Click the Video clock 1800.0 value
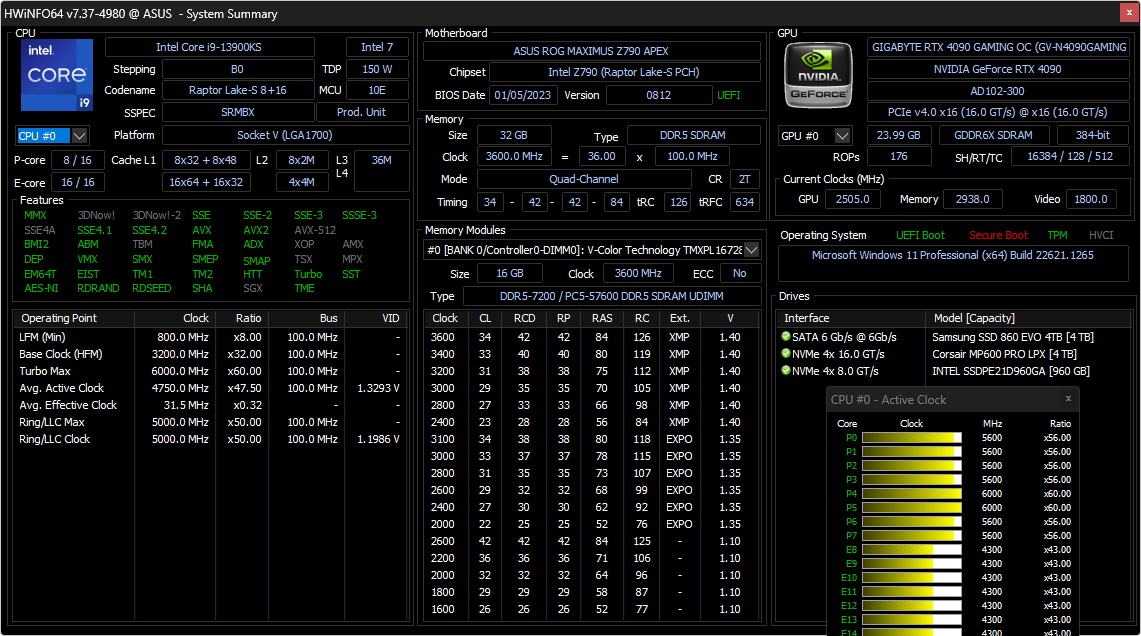Viewport: 1141px width, 636px height. [1091, 199]
